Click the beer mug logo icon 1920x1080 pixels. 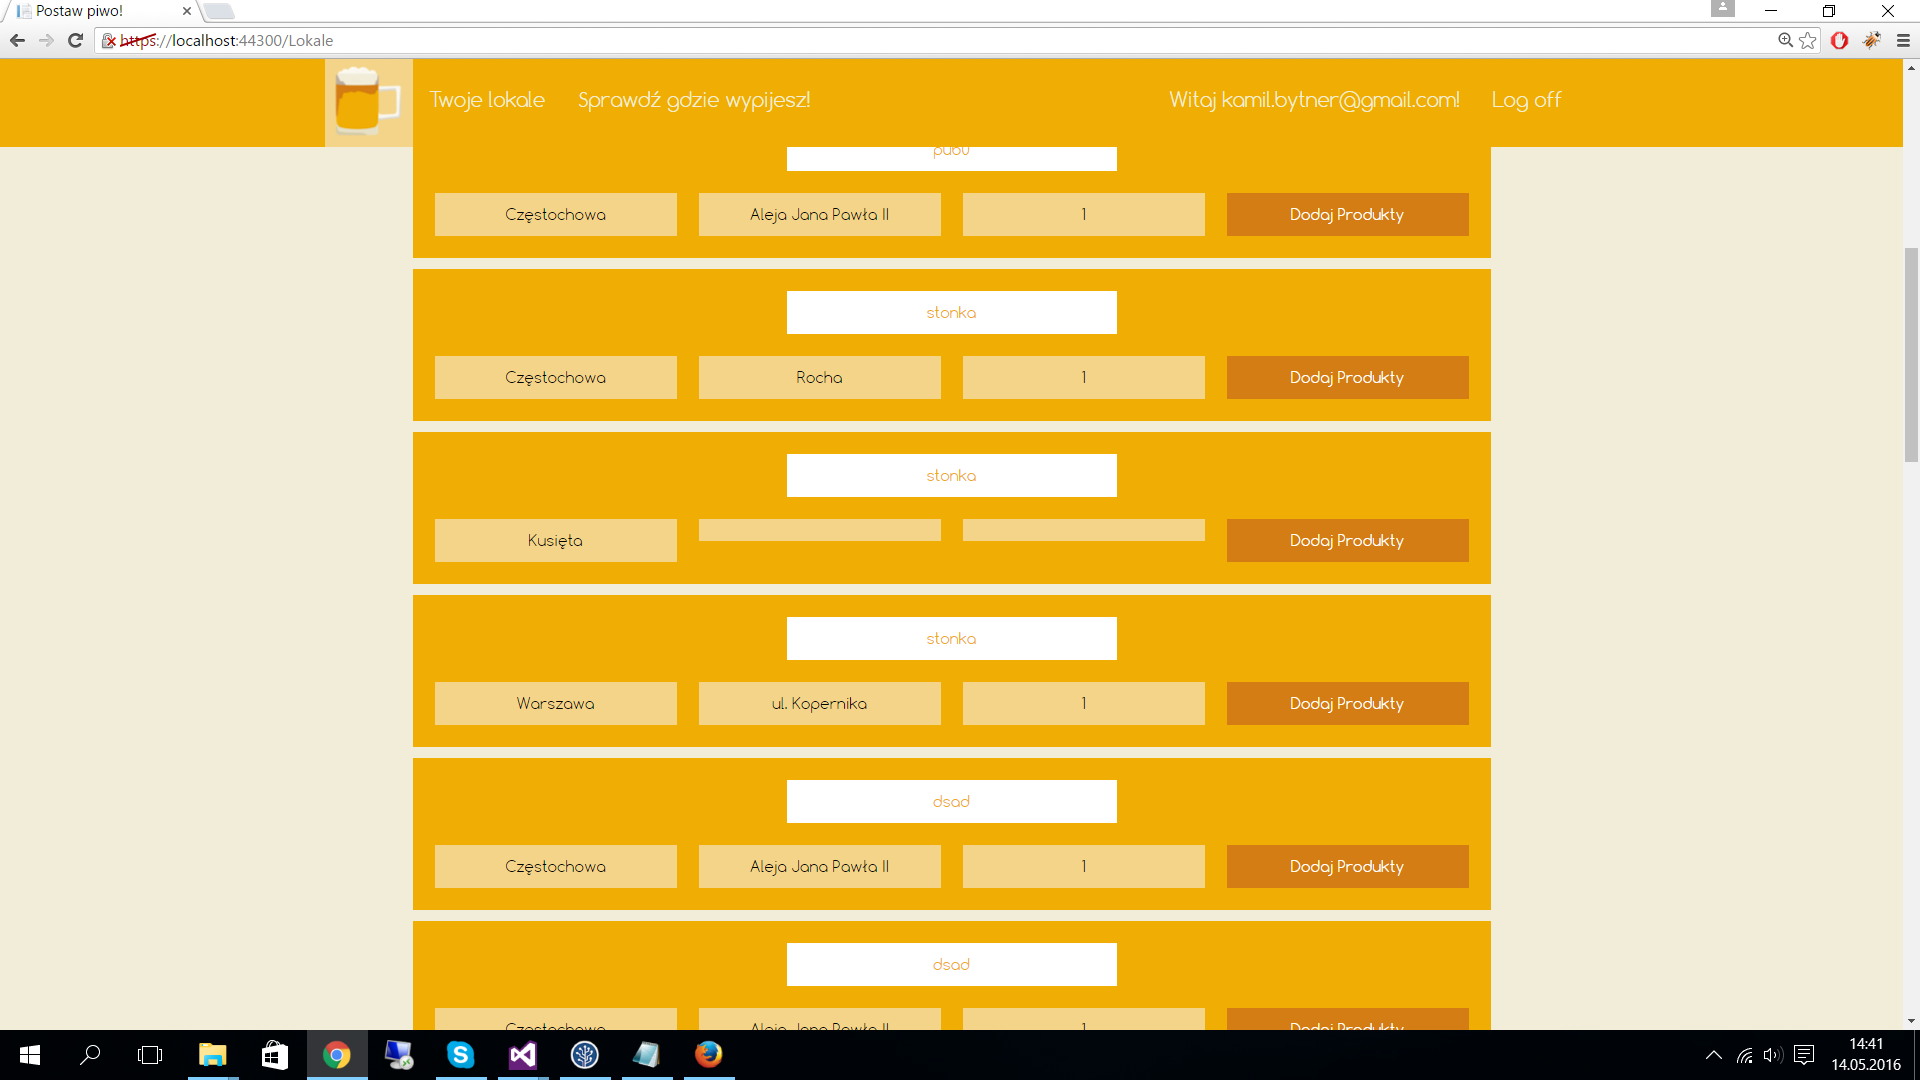point(367,101)
